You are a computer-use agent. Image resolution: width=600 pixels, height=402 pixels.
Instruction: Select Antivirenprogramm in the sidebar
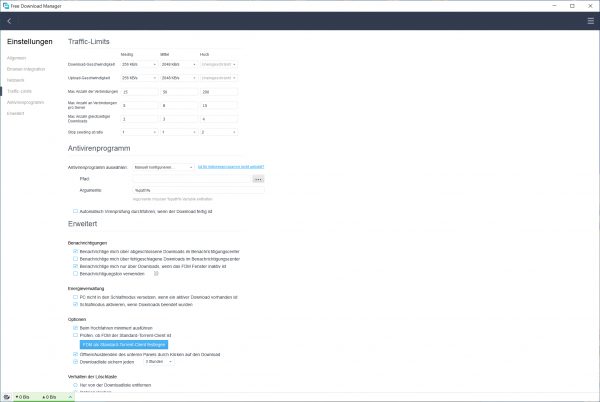[x=25, y=103]
